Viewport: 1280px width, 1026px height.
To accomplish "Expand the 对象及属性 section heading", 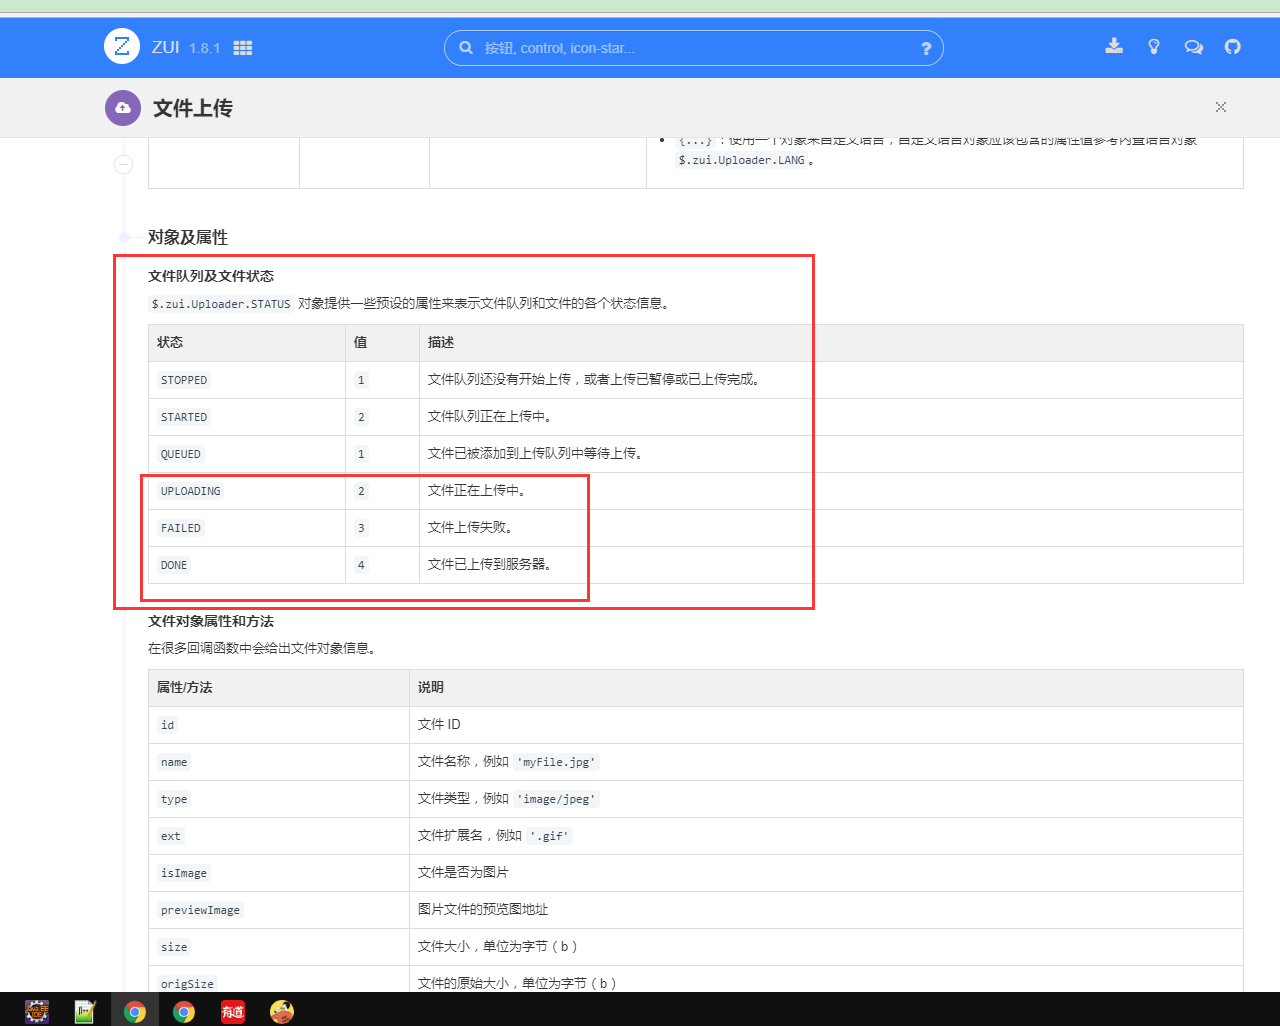I will 188,238.
